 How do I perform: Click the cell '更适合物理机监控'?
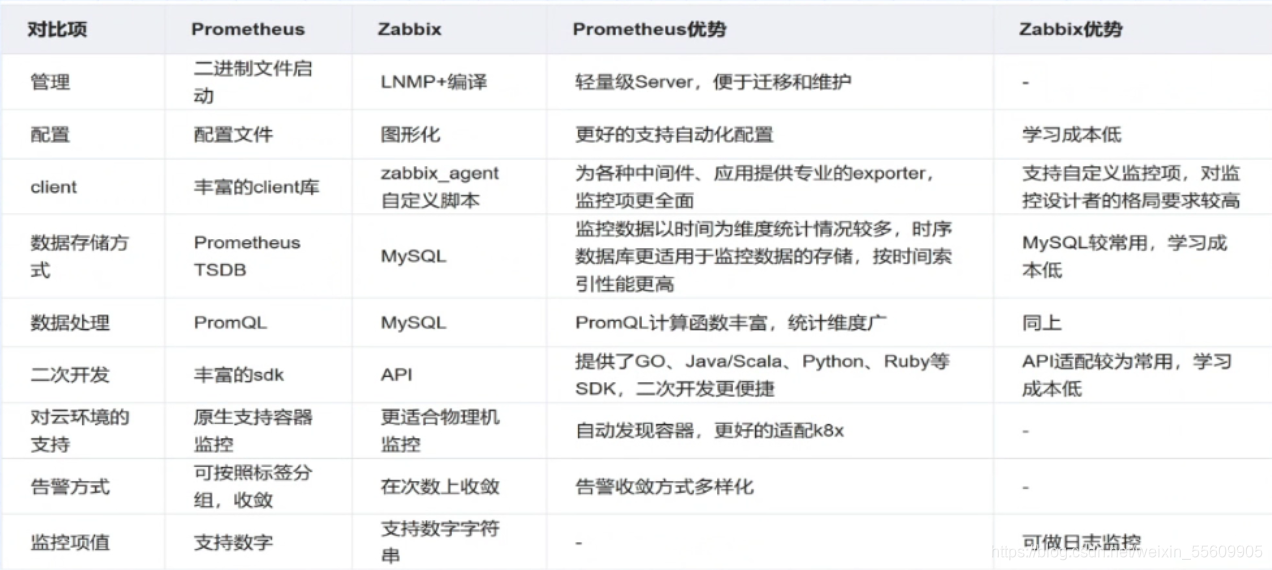click(440, 430)
